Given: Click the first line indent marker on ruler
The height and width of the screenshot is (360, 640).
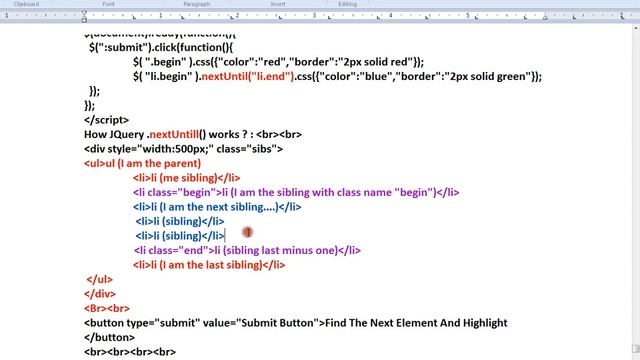Looking at the screenshot, I should 84,13.
